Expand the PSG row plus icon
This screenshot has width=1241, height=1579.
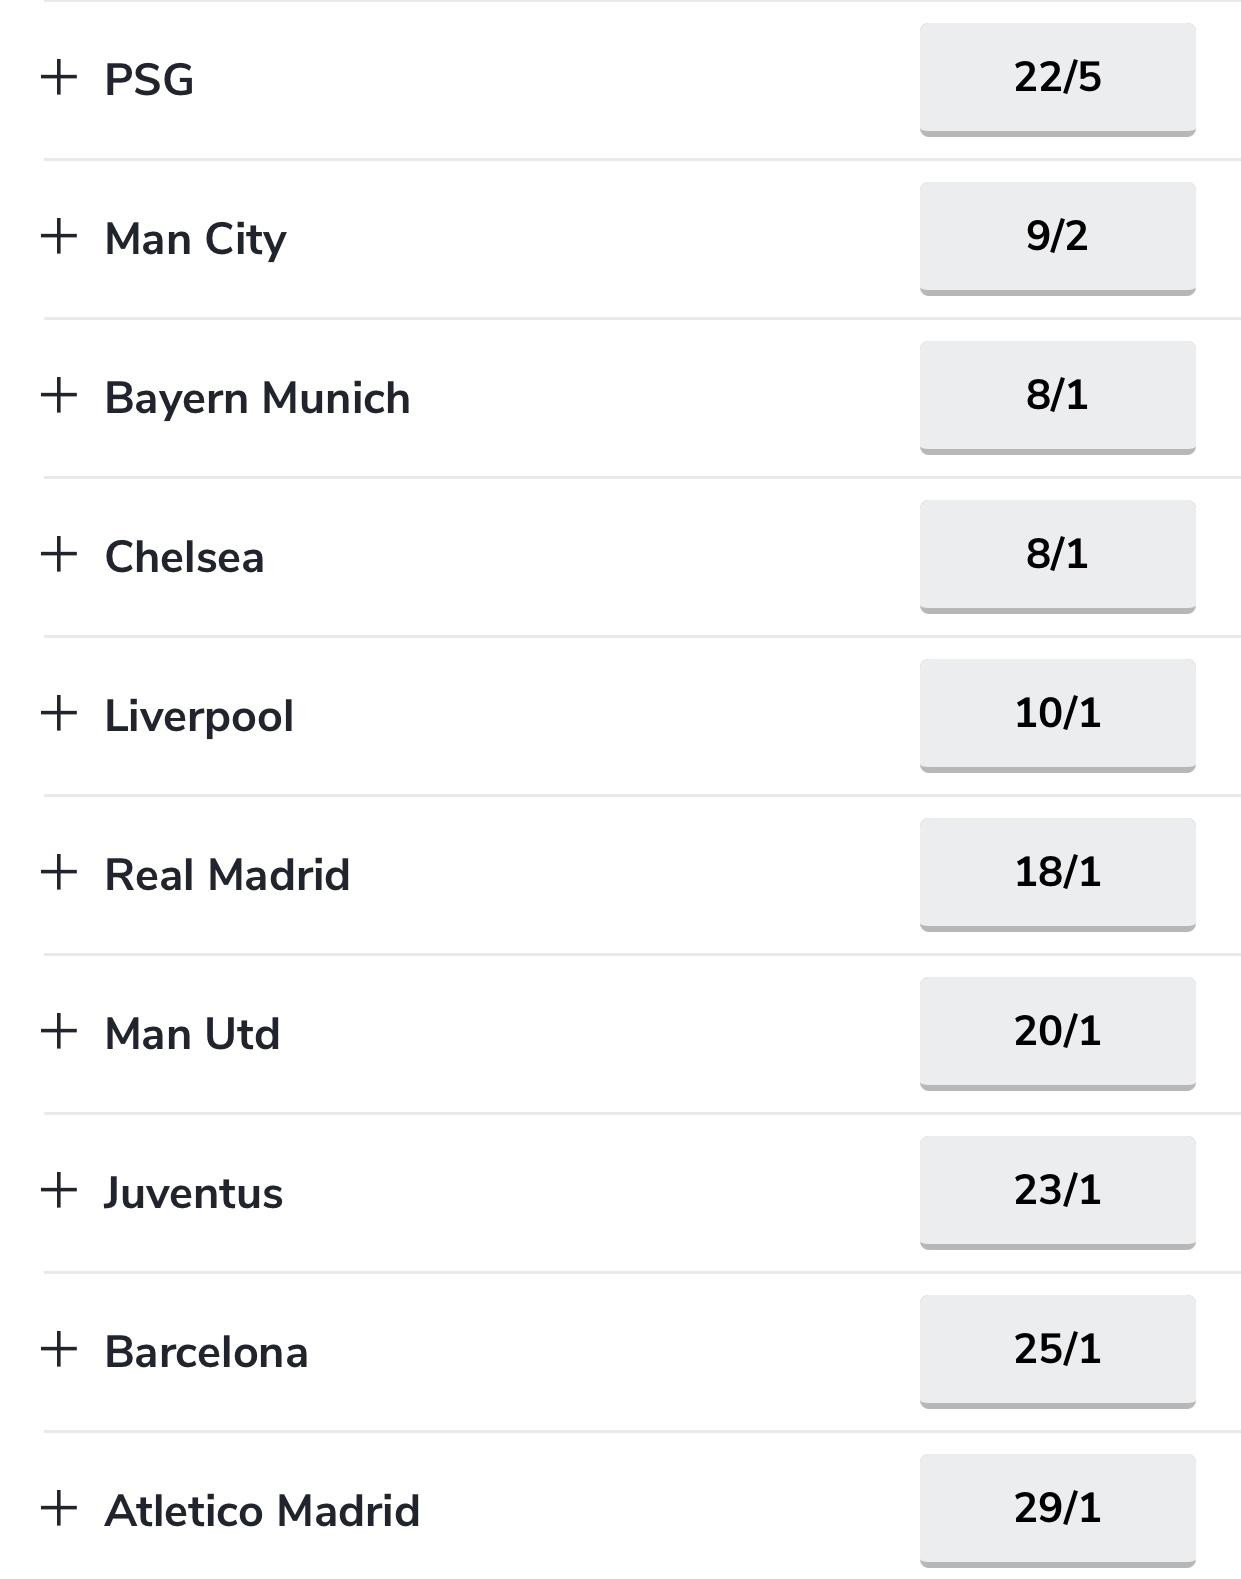pyautogui.click(x=59, y=77)
